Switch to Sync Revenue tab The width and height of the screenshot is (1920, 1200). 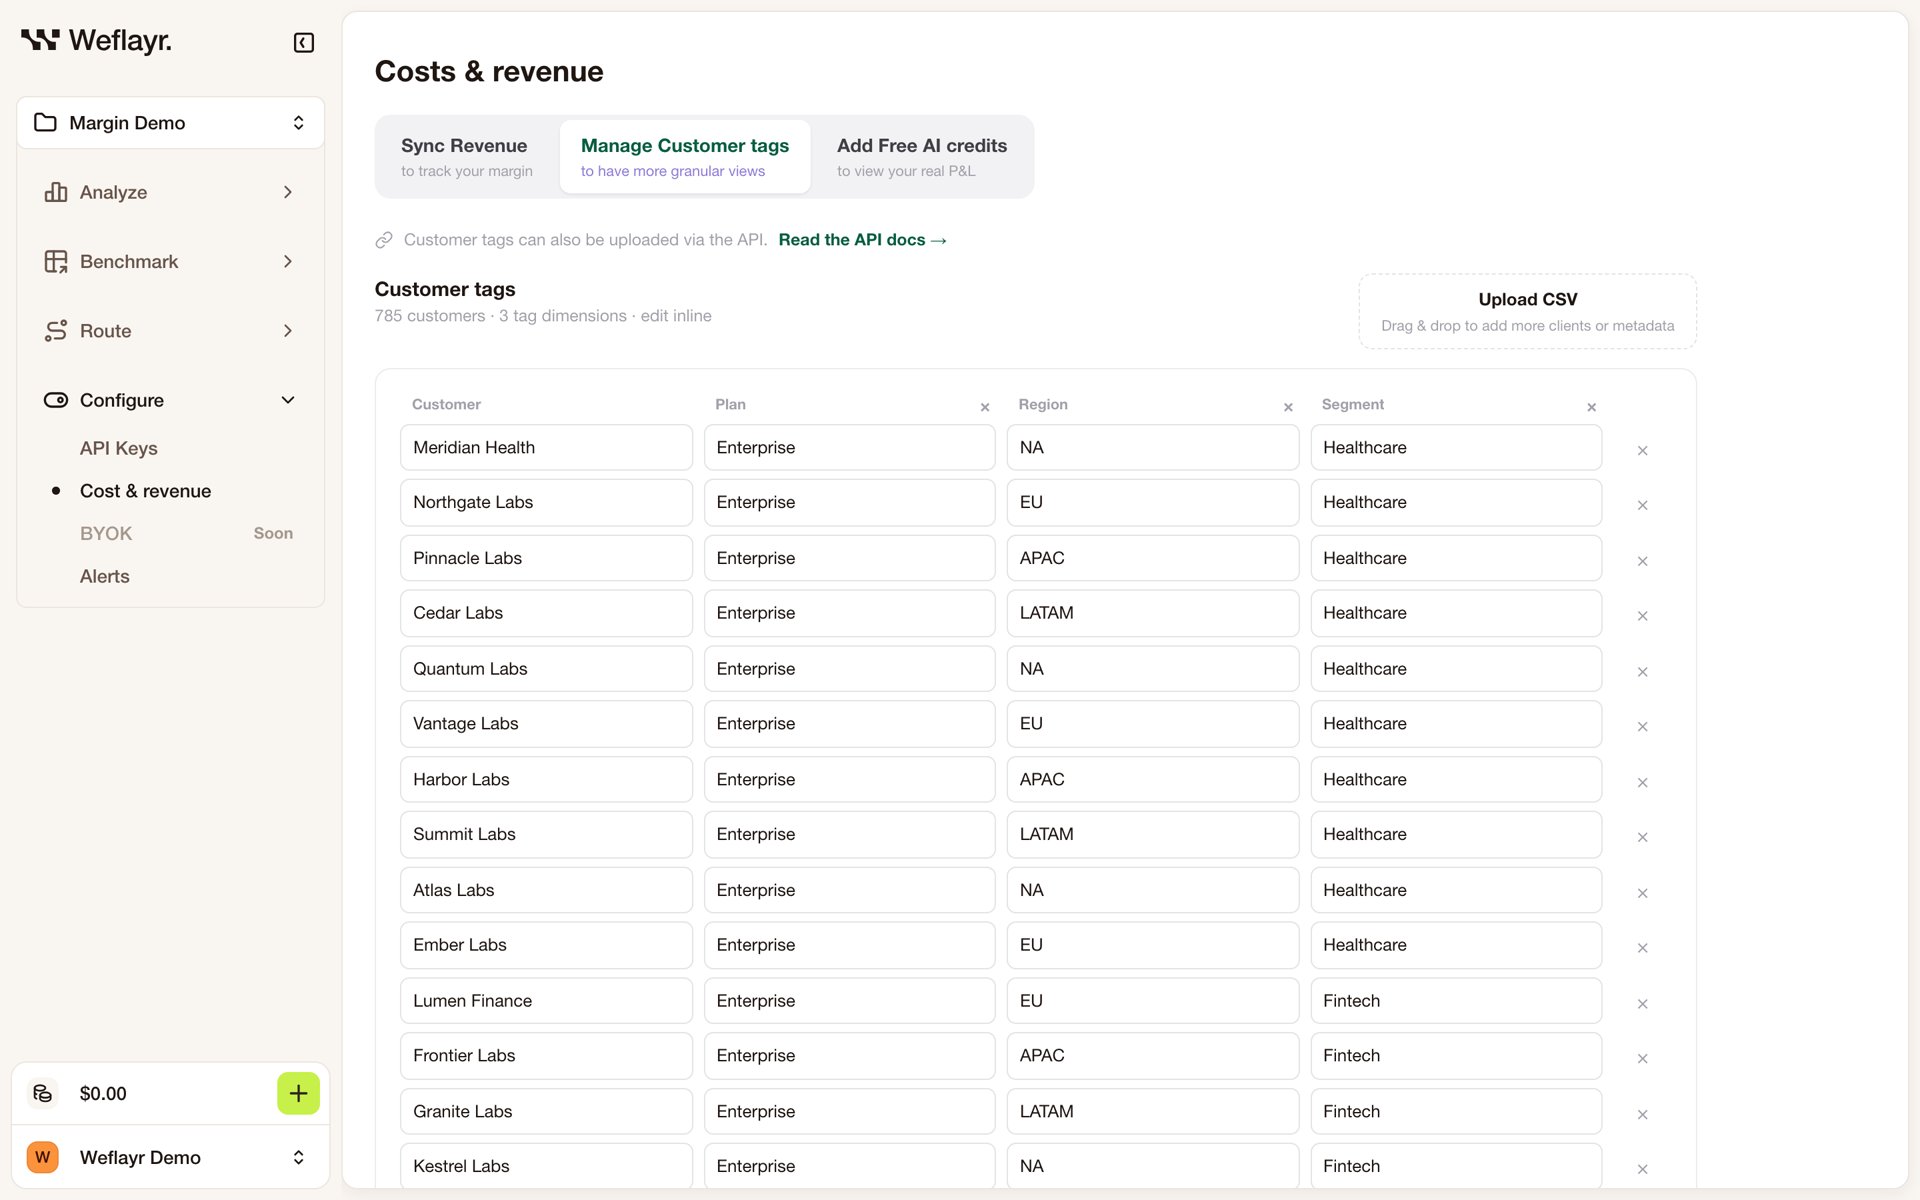tap(467, 157)
